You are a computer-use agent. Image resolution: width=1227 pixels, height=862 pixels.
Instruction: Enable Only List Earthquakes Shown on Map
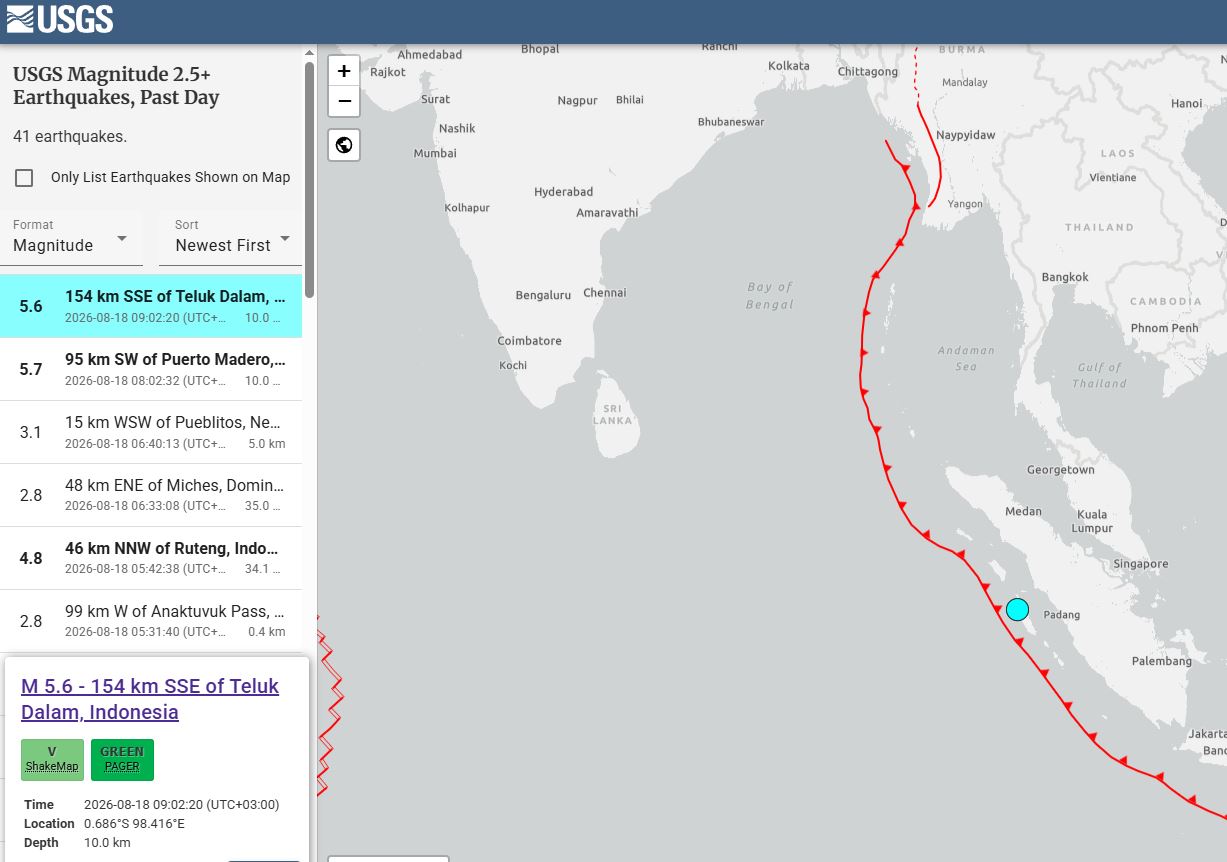point(24,178)
